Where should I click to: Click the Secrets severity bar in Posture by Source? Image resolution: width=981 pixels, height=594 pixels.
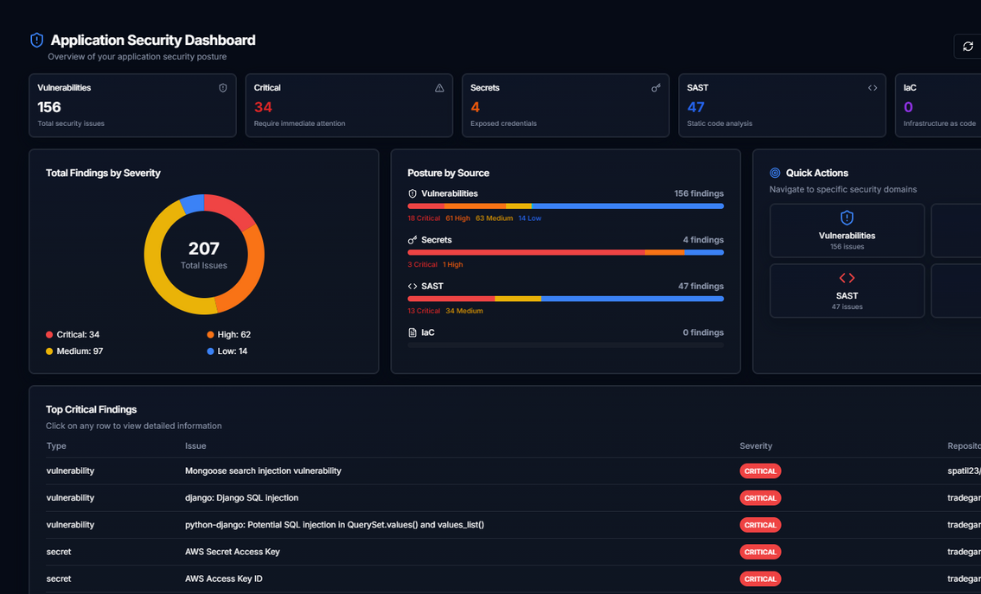pyautogui.click(x=565, y=253)
